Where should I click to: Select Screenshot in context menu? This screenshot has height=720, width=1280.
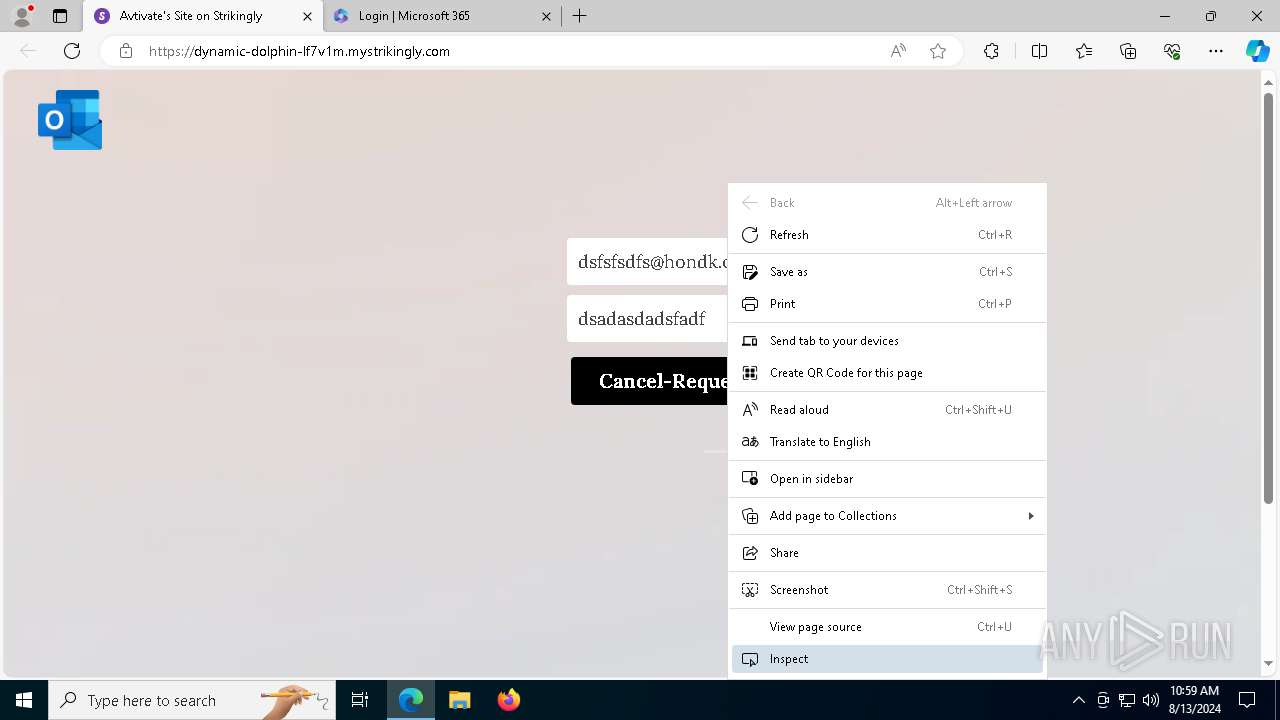tap(887, 590)
